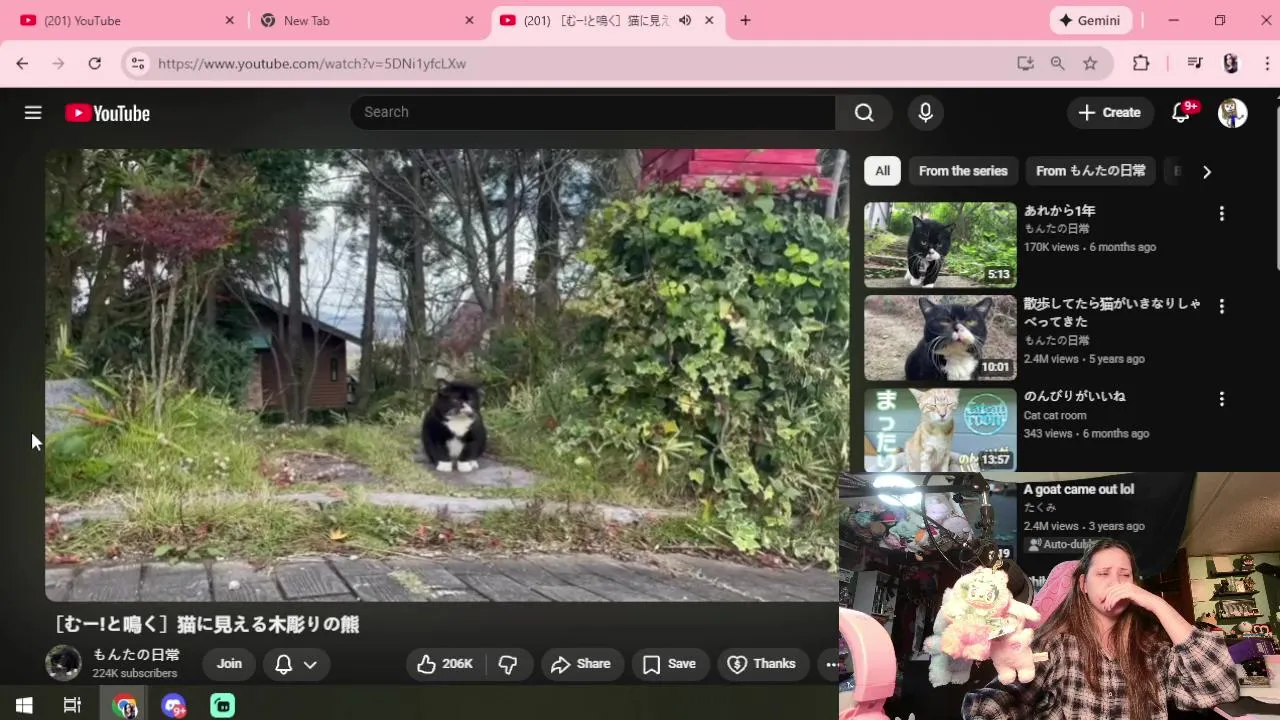Open the notifications bell in header
Screen dimensions: 1280x720
coord(1181,113)
